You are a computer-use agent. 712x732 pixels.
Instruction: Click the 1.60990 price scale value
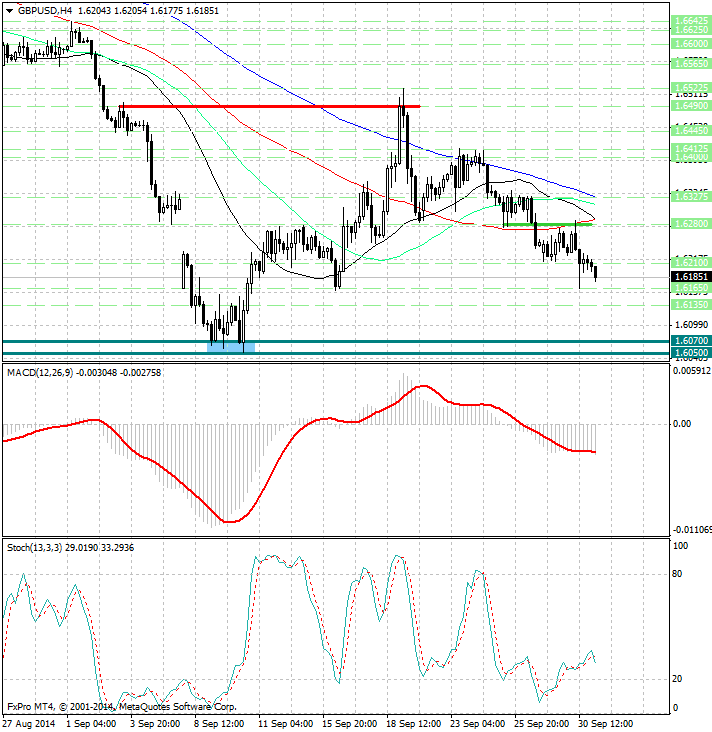point(691,324)
